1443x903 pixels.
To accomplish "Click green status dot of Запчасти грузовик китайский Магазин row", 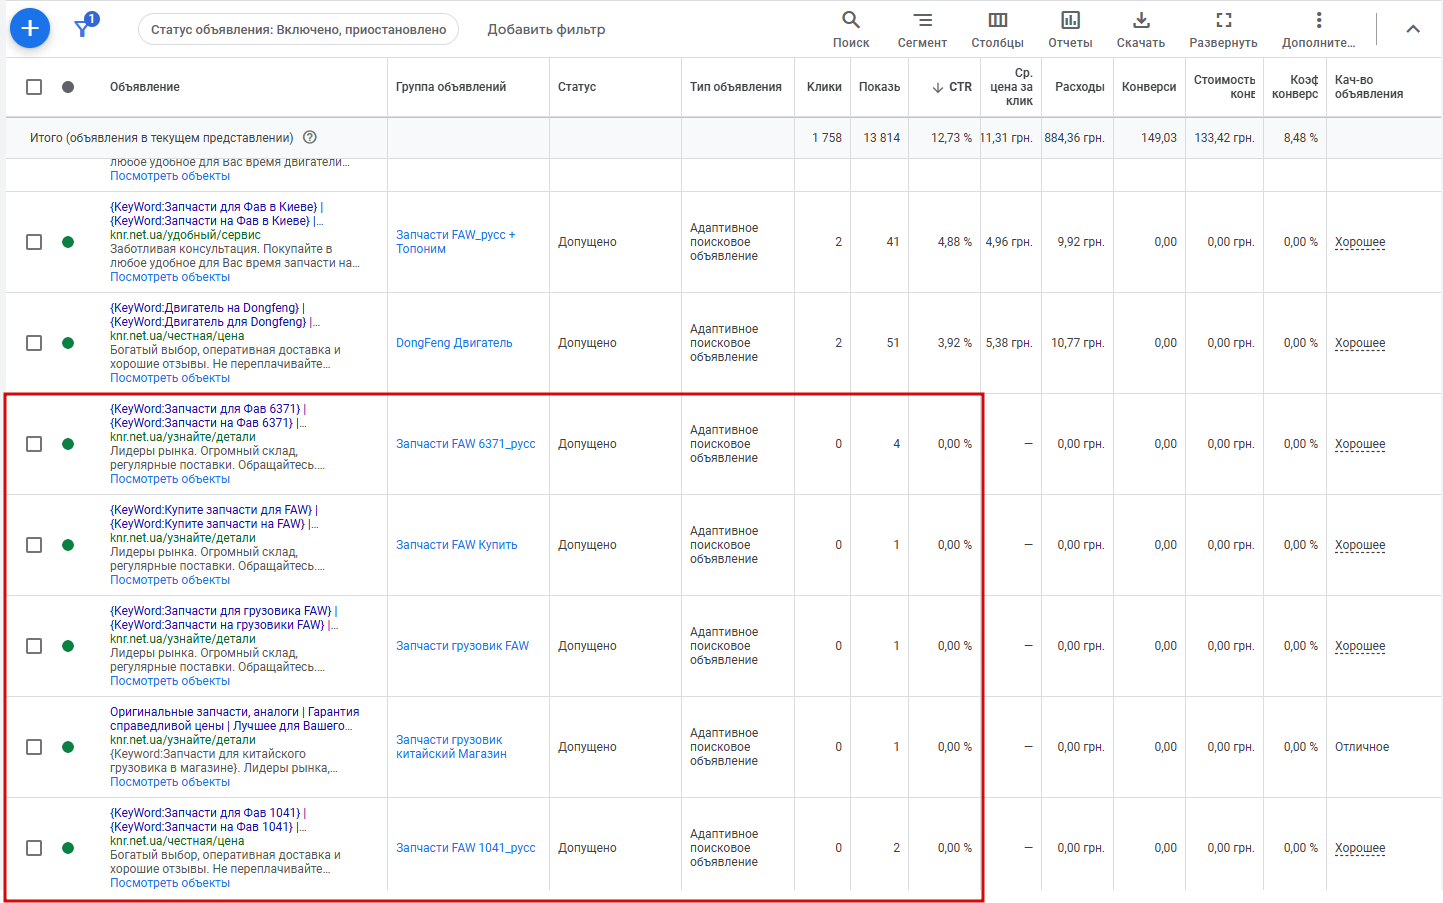I will pos(68,747).
